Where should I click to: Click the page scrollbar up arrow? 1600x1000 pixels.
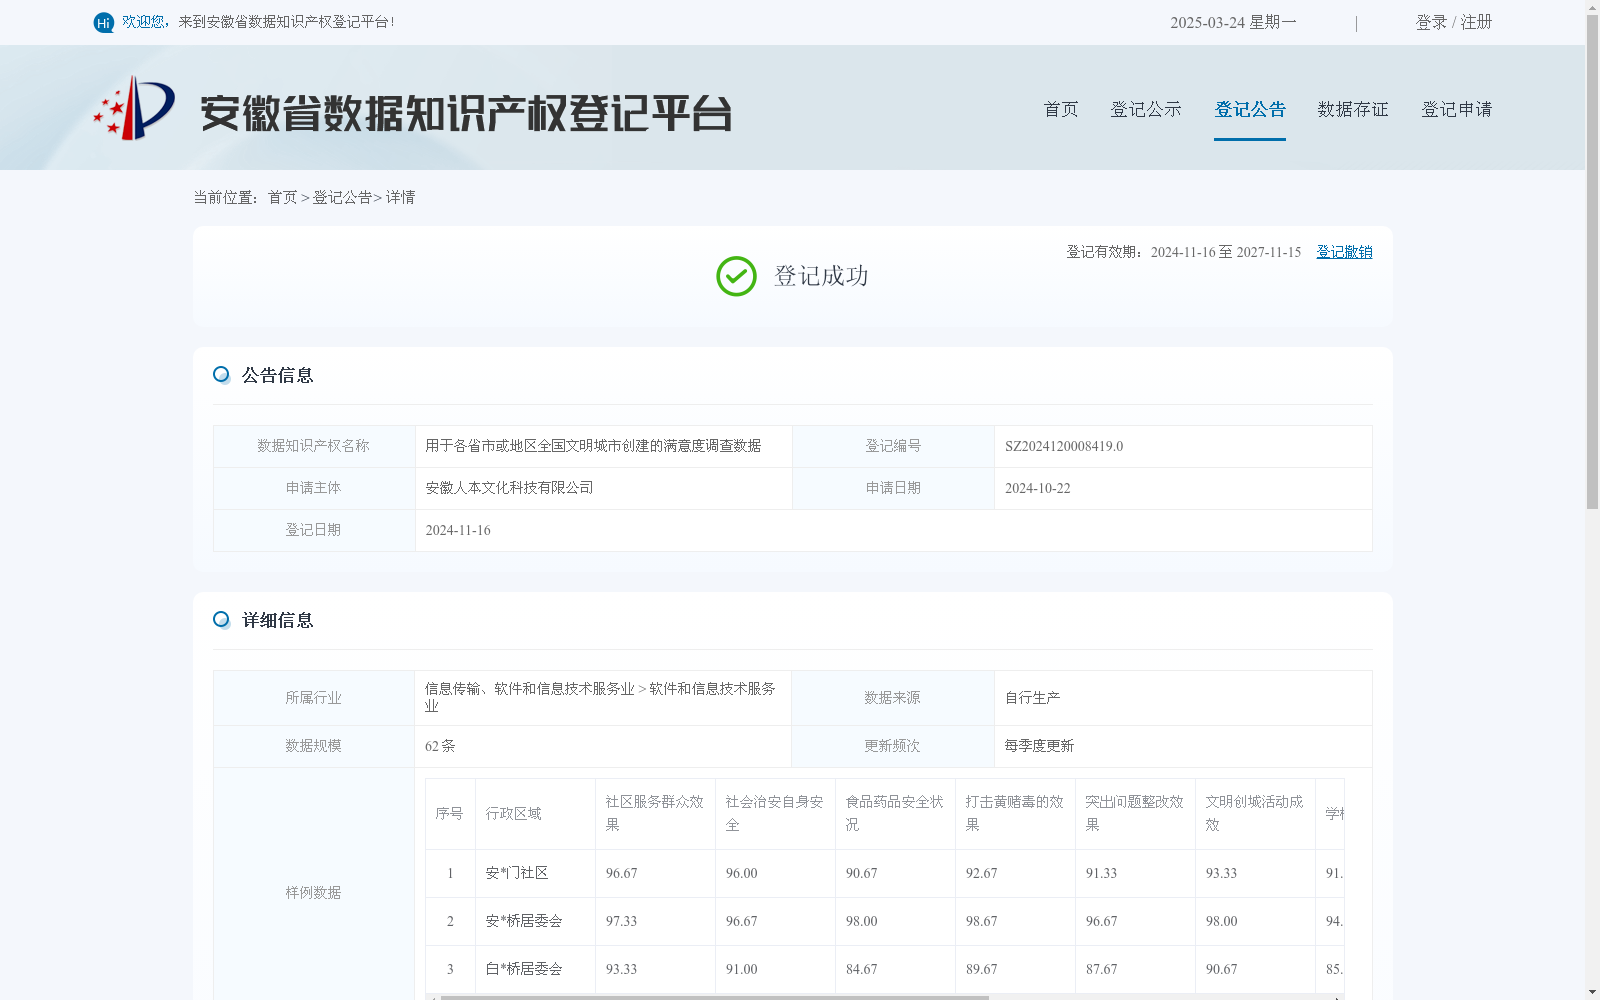pyautogui.click(x=1592, y=7)
